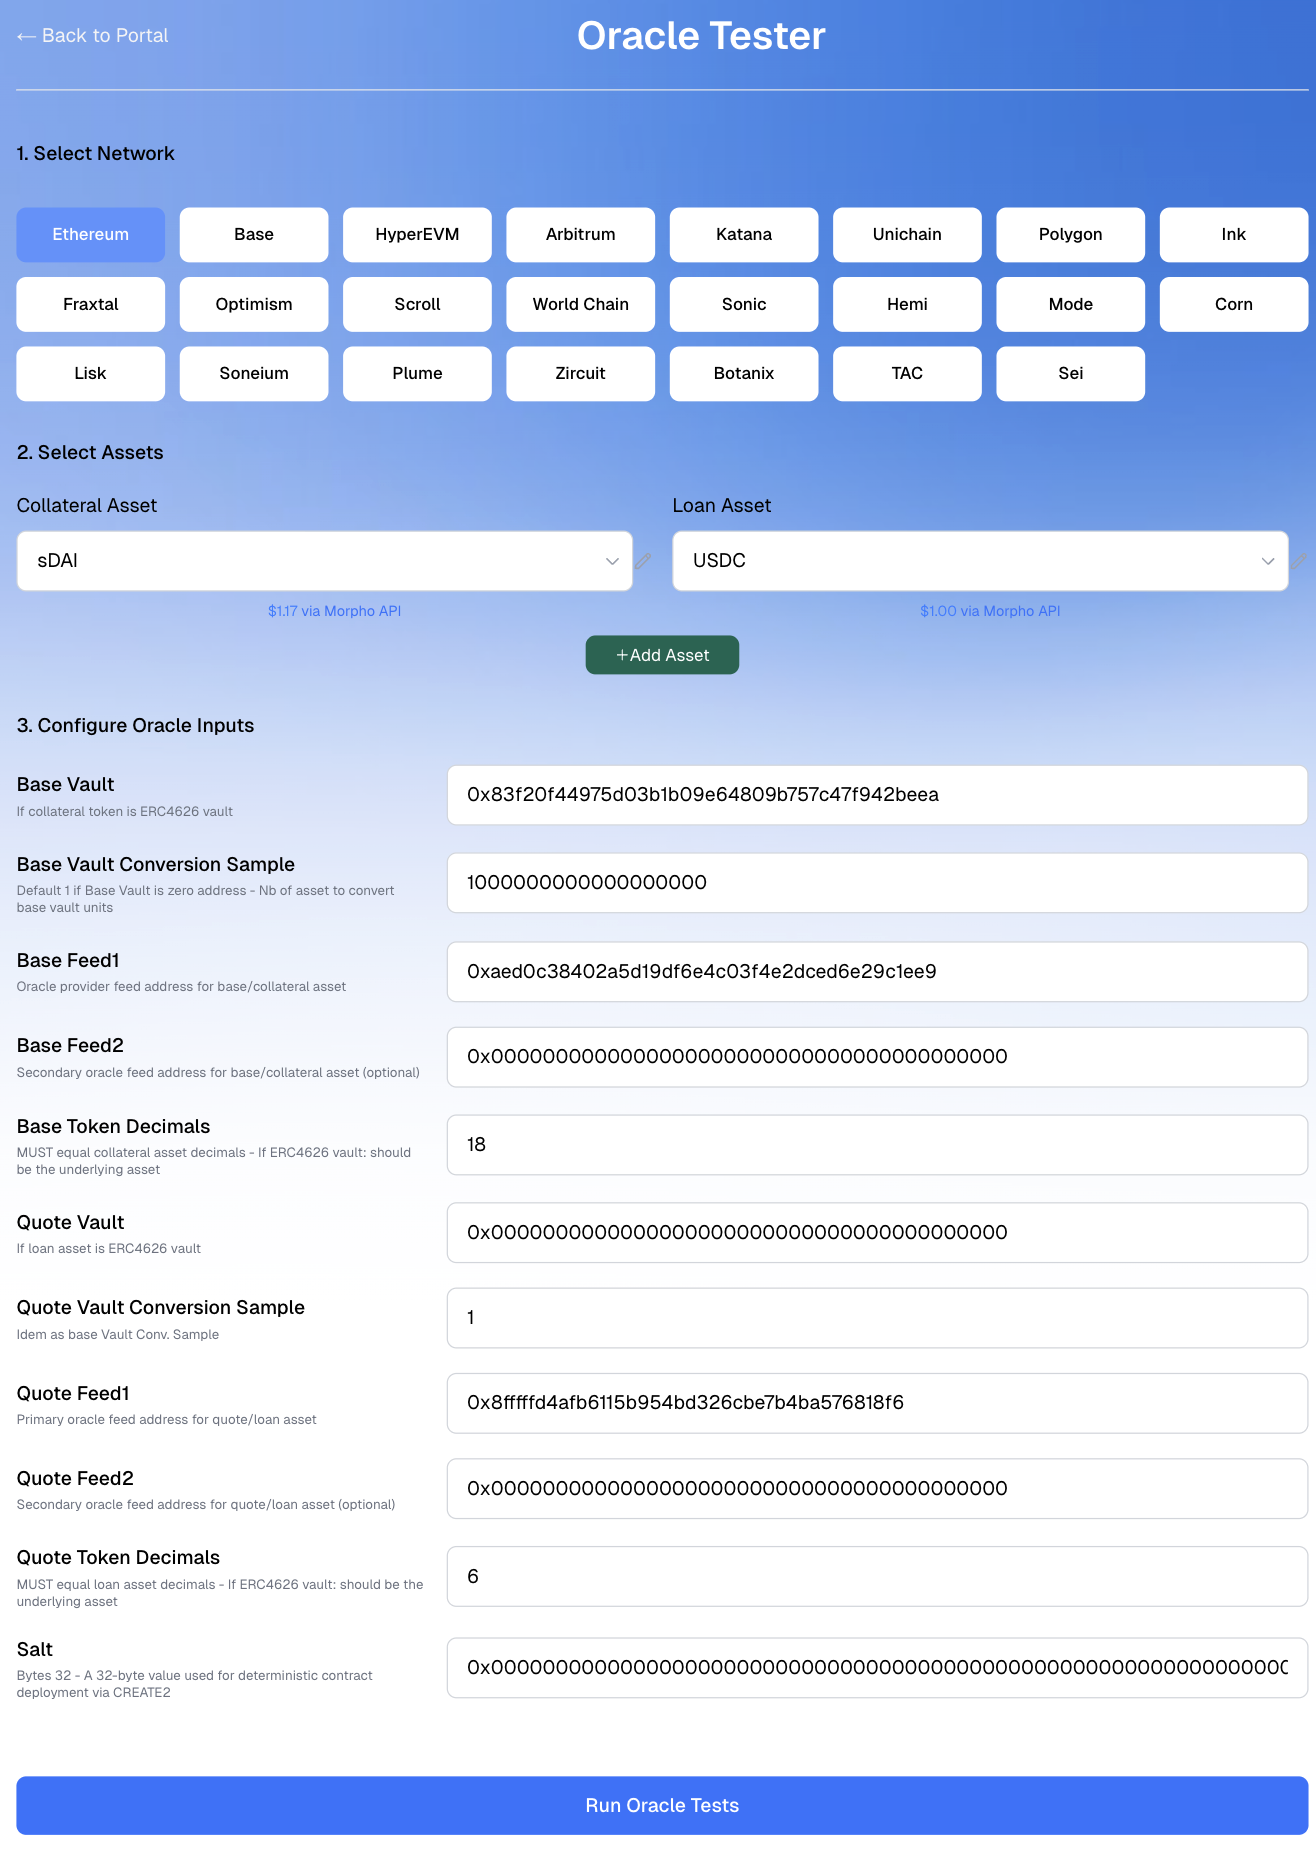Click the Quote Feed1 address input
Image resolution: width=1316 pixels, height=1852 pixels.
pyautogui.click(x=876, y=1403)
